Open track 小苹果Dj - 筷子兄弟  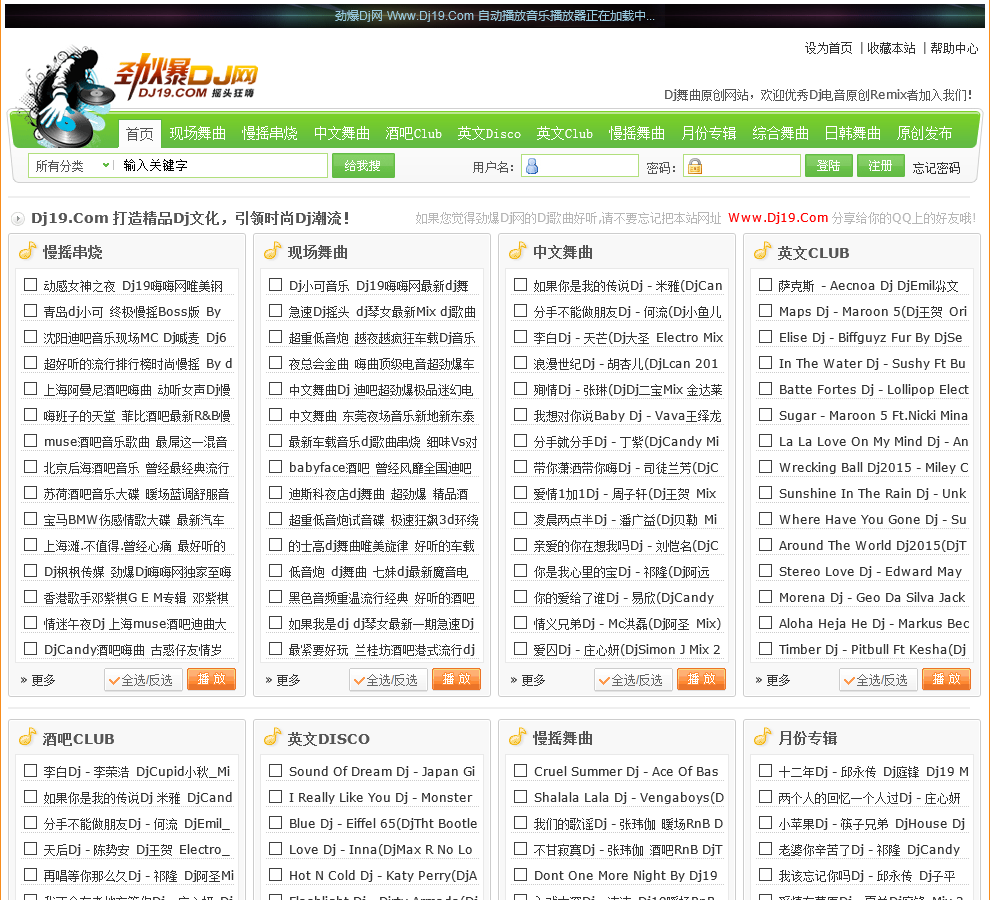871,824
